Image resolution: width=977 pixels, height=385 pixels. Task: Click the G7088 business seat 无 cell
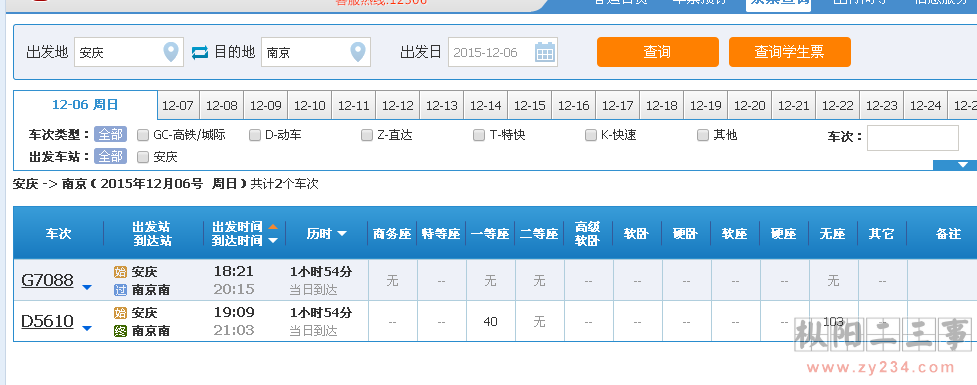click(x=393, y=281)
